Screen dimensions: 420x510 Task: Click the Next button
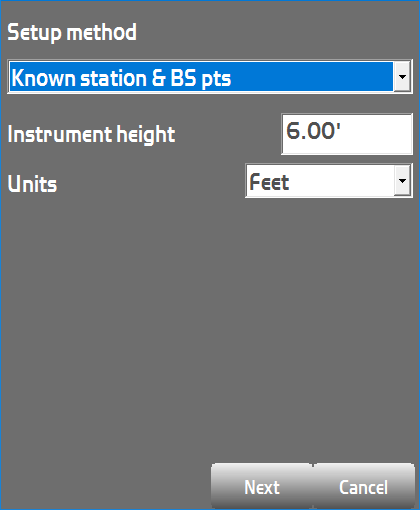262,486
